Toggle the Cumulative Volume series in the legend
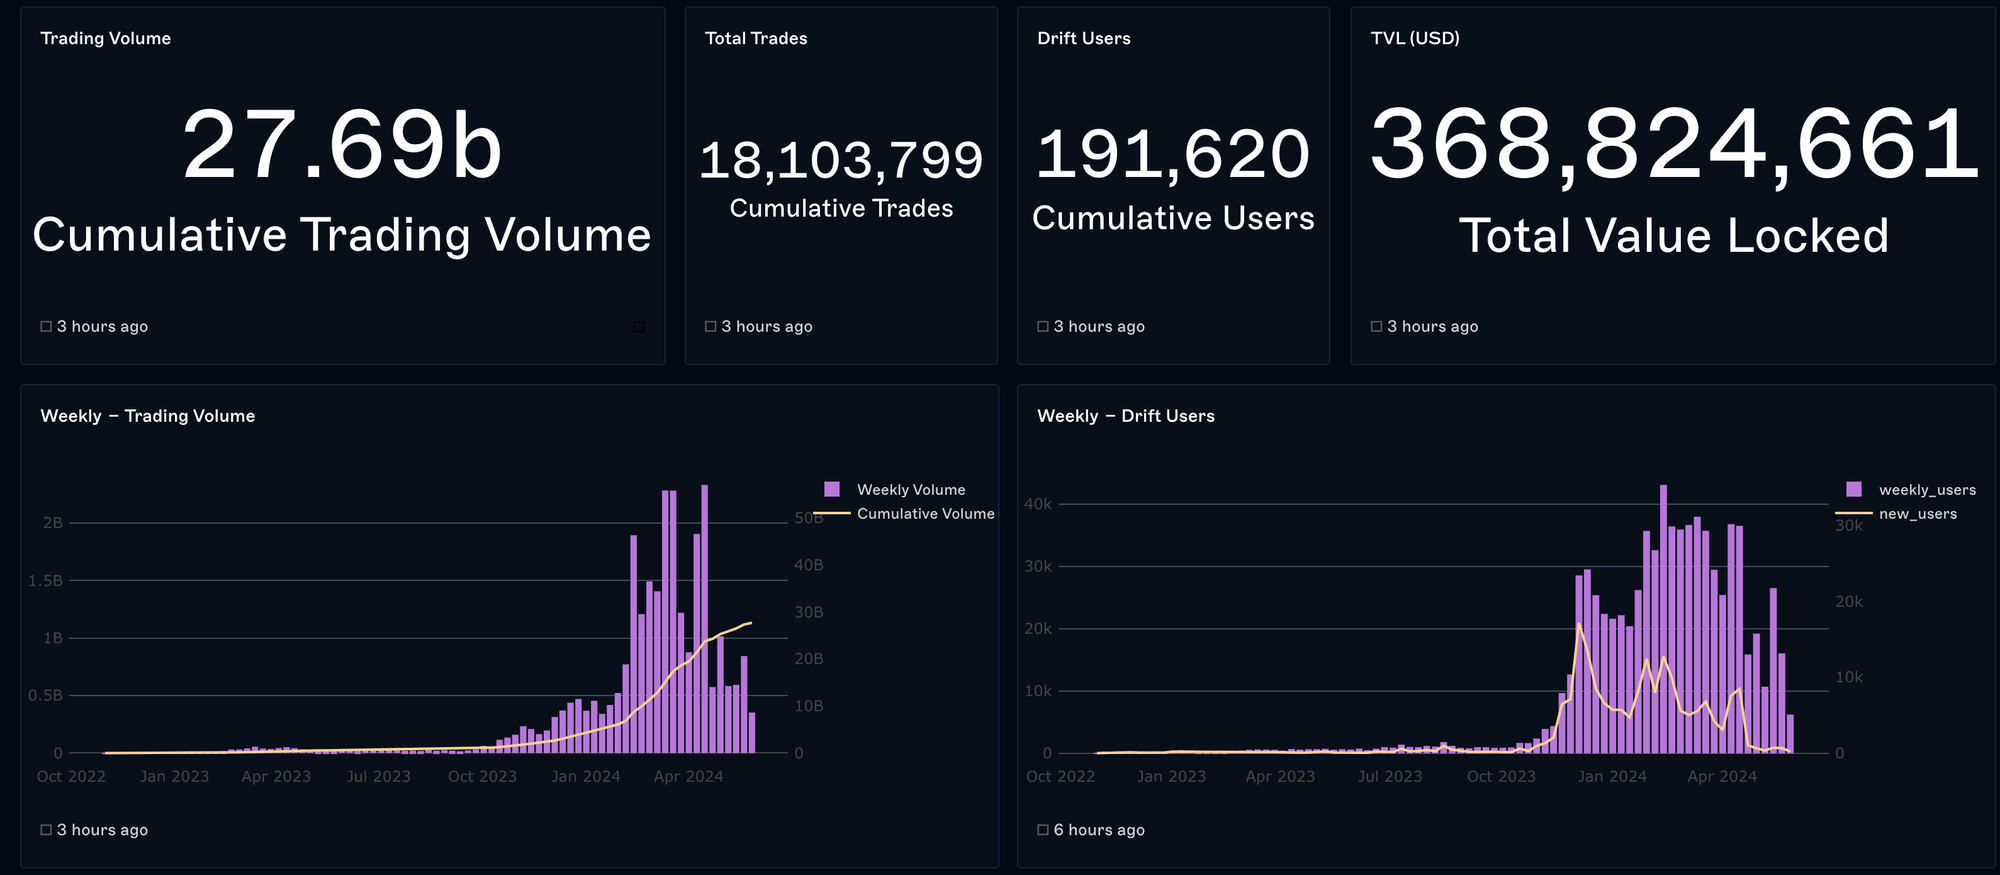The height and width of the screenshot is (875, 2000). [x=925, y=514]
